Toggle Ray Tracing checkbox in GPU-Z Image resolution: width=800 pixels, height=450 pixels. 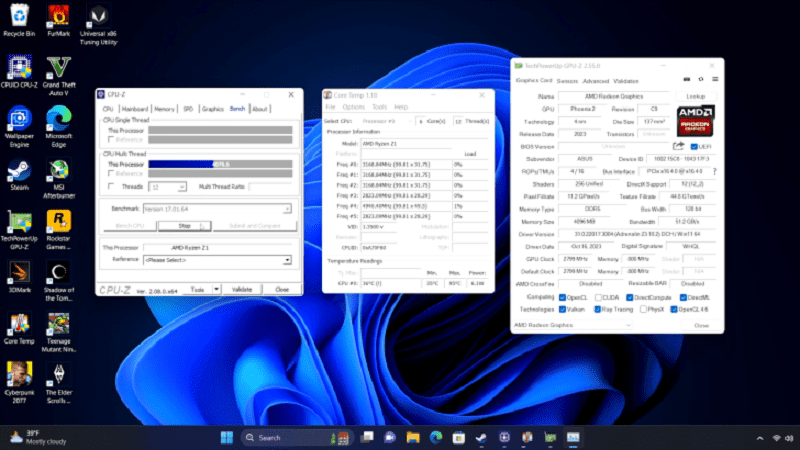click(x=597, y=309)
